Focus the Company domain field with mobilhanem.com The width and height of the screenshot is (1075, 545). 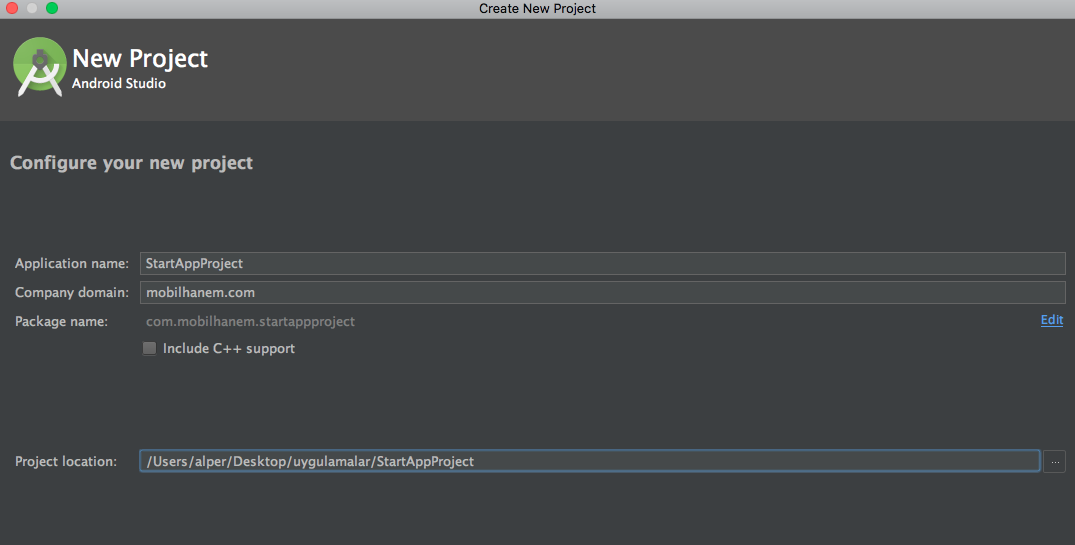tap(603, 292)
